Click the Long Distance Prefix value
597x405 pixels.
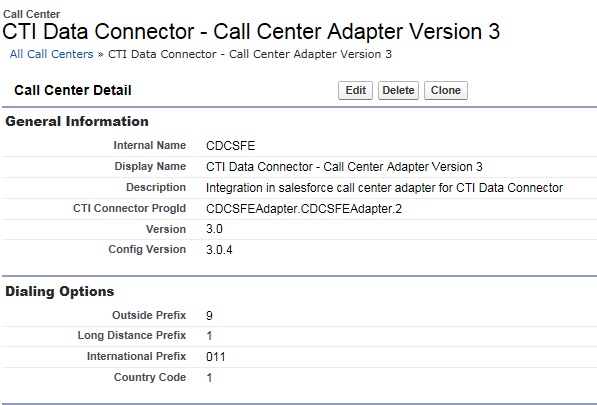tap(209, 336)
